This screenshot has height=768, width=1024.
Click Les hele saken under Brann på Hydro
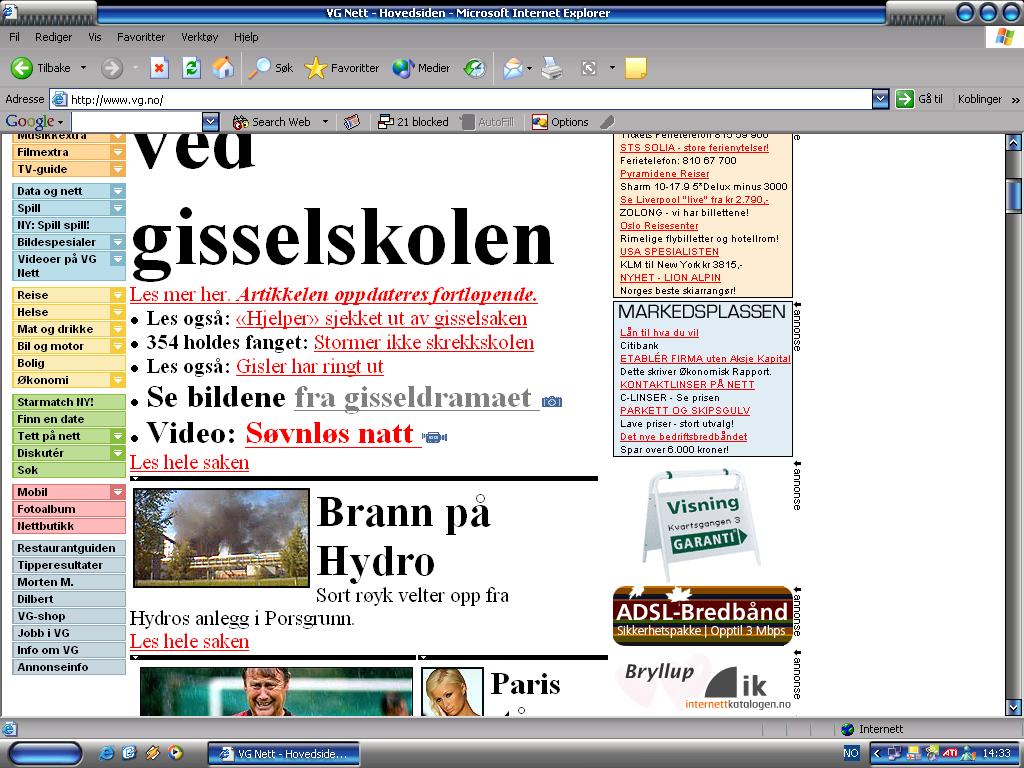click(x=189, y=641)
